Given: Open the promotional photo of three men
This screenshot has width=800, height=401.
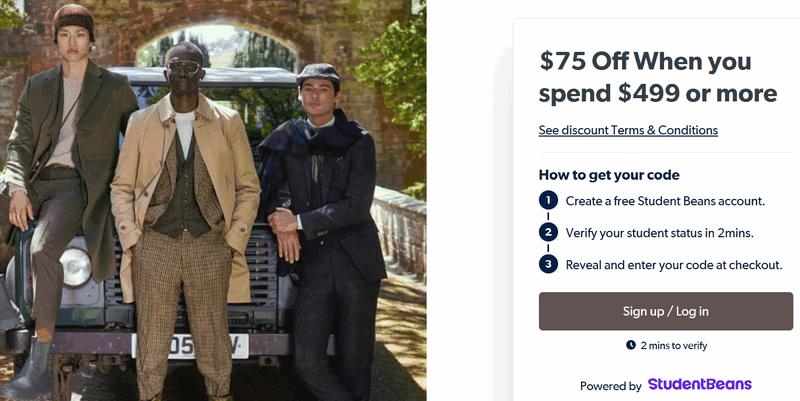Looking at the screenshot, I should [213, 200].
